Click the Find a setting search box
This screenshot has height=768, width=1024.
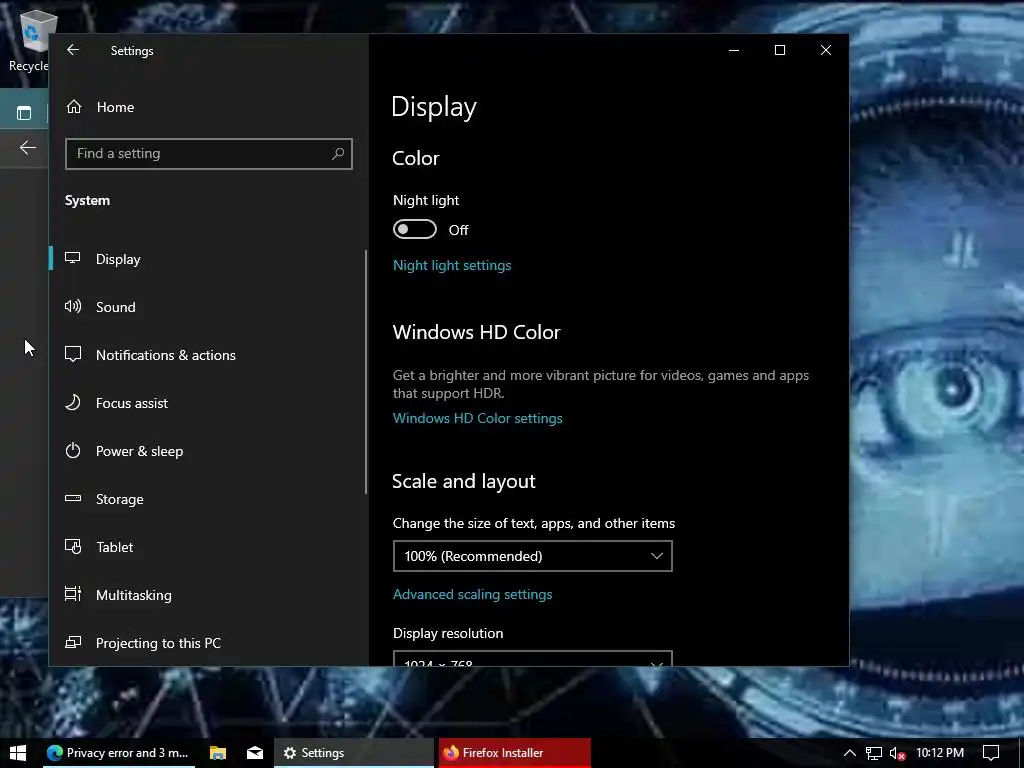point(208,153)
